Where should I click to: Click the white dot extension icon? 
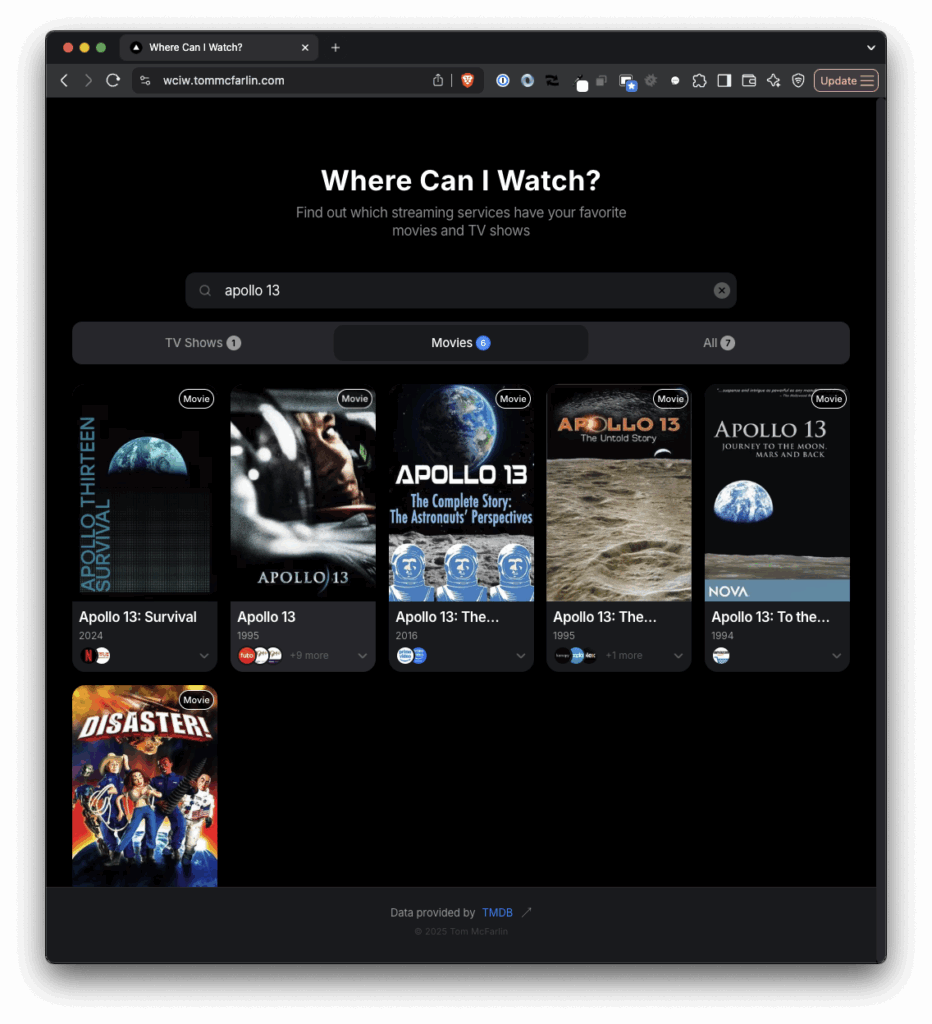point(675,80)
